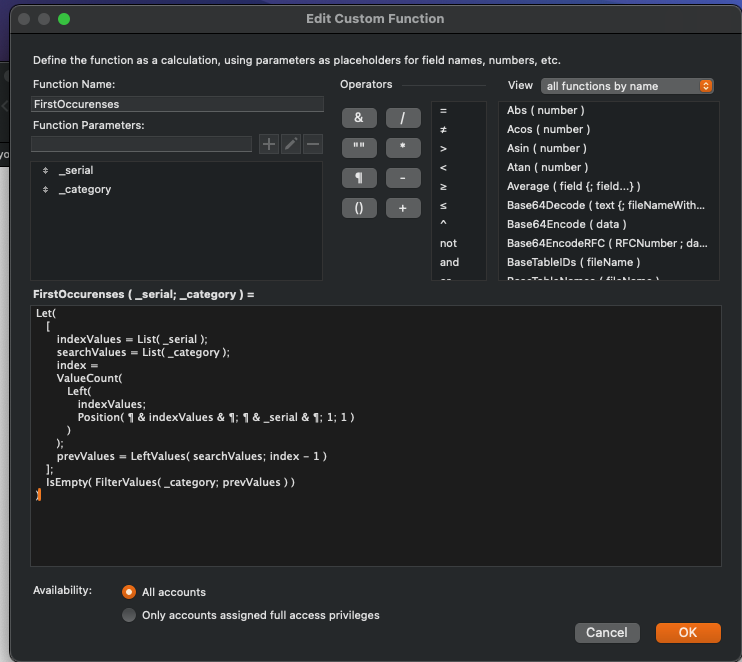Screen dimensions: 742x662
Task: Click the _category parameter reorder handle
Action: (45, 189)
